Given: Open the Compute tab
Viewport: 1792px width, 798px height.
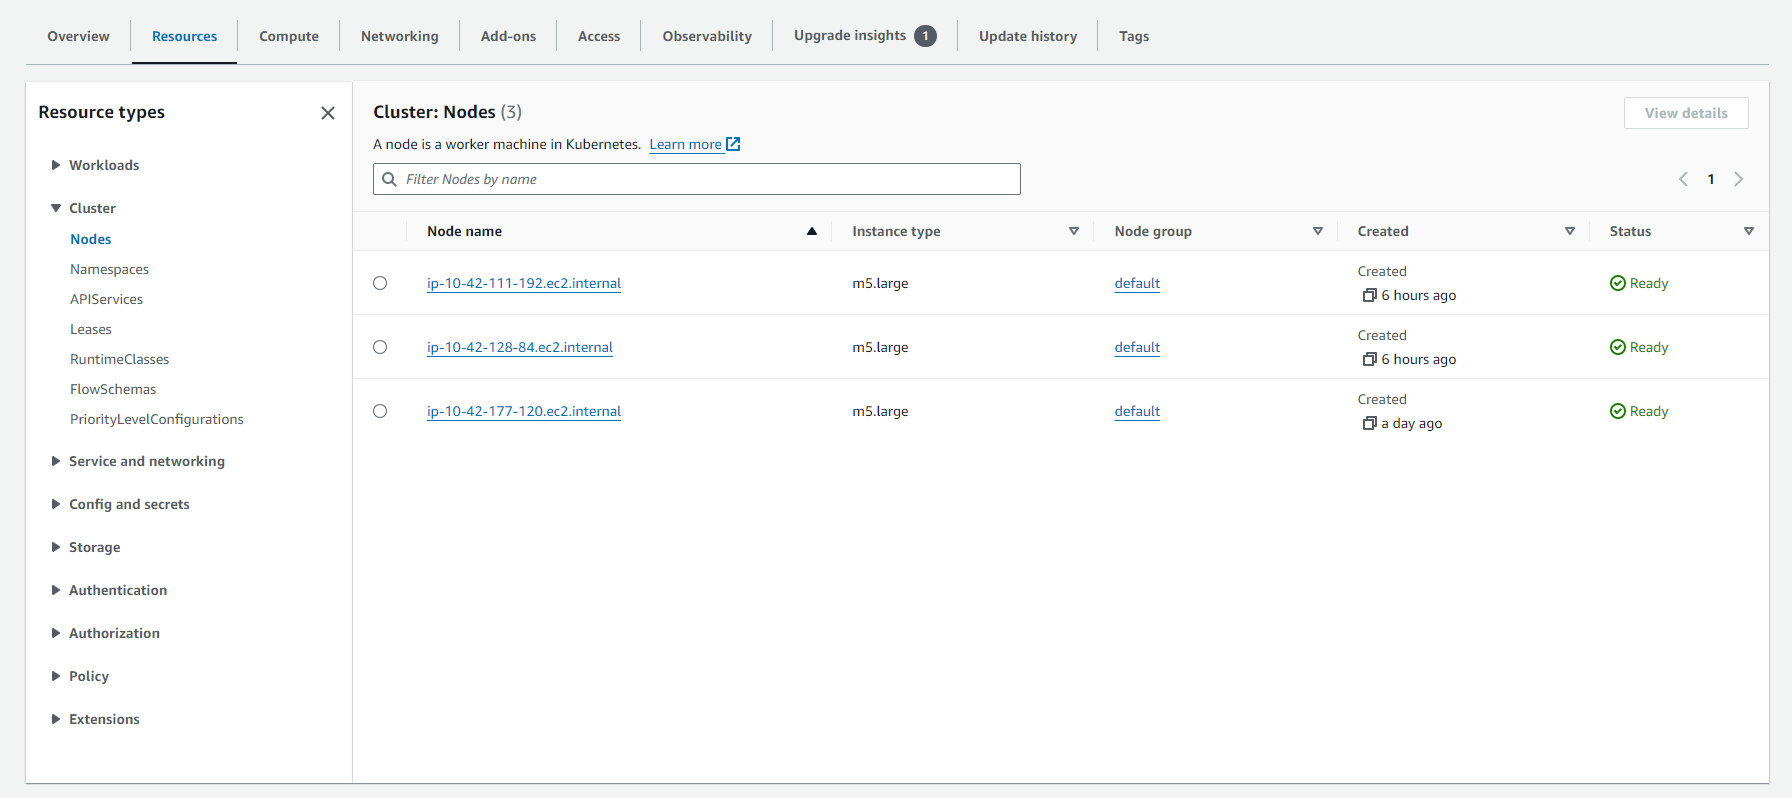Looking at the screenshot, I should tap(289, 36).
